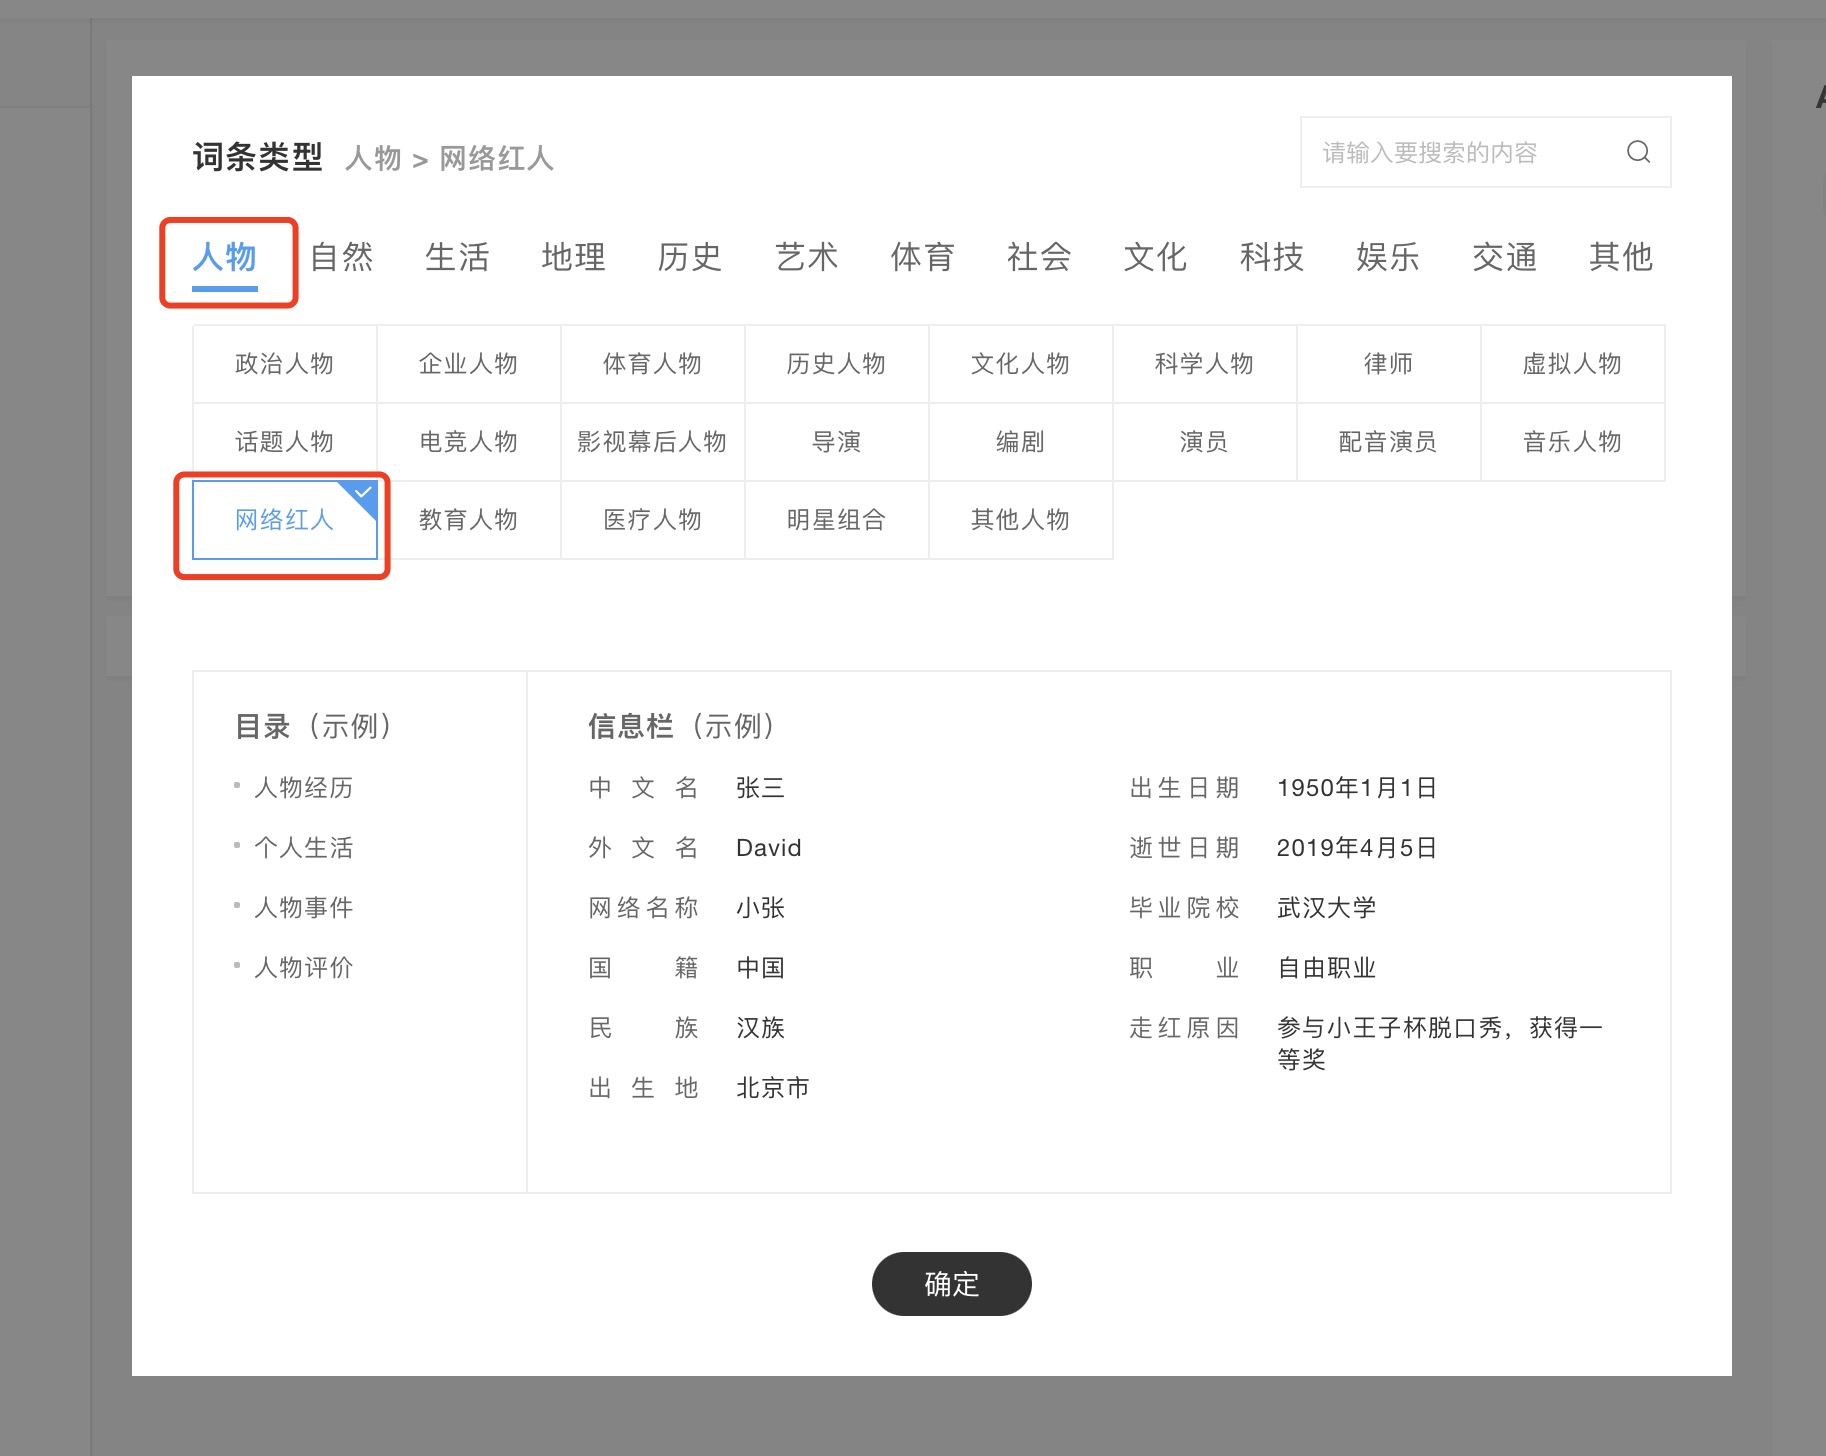Open the 娱乐 category tab
Screen dimensions: 1826x1456
pyautogui.click(x=1387, y=258)
